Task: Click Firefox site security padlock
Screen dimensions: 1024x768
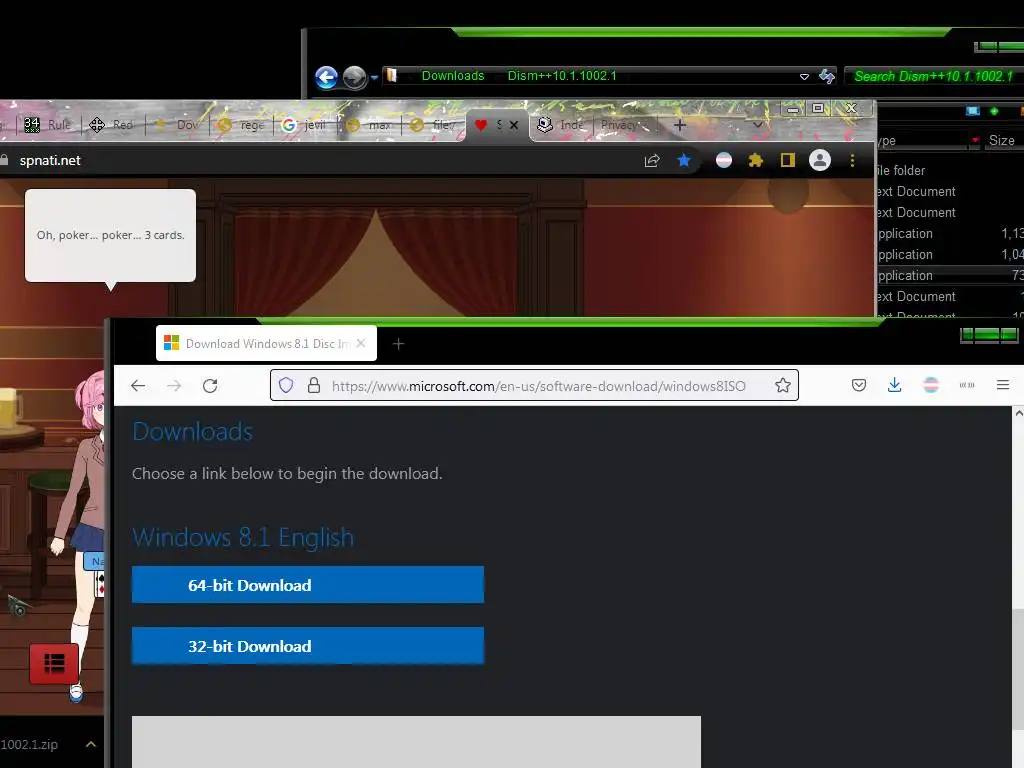Action: [x=314, y=385]
